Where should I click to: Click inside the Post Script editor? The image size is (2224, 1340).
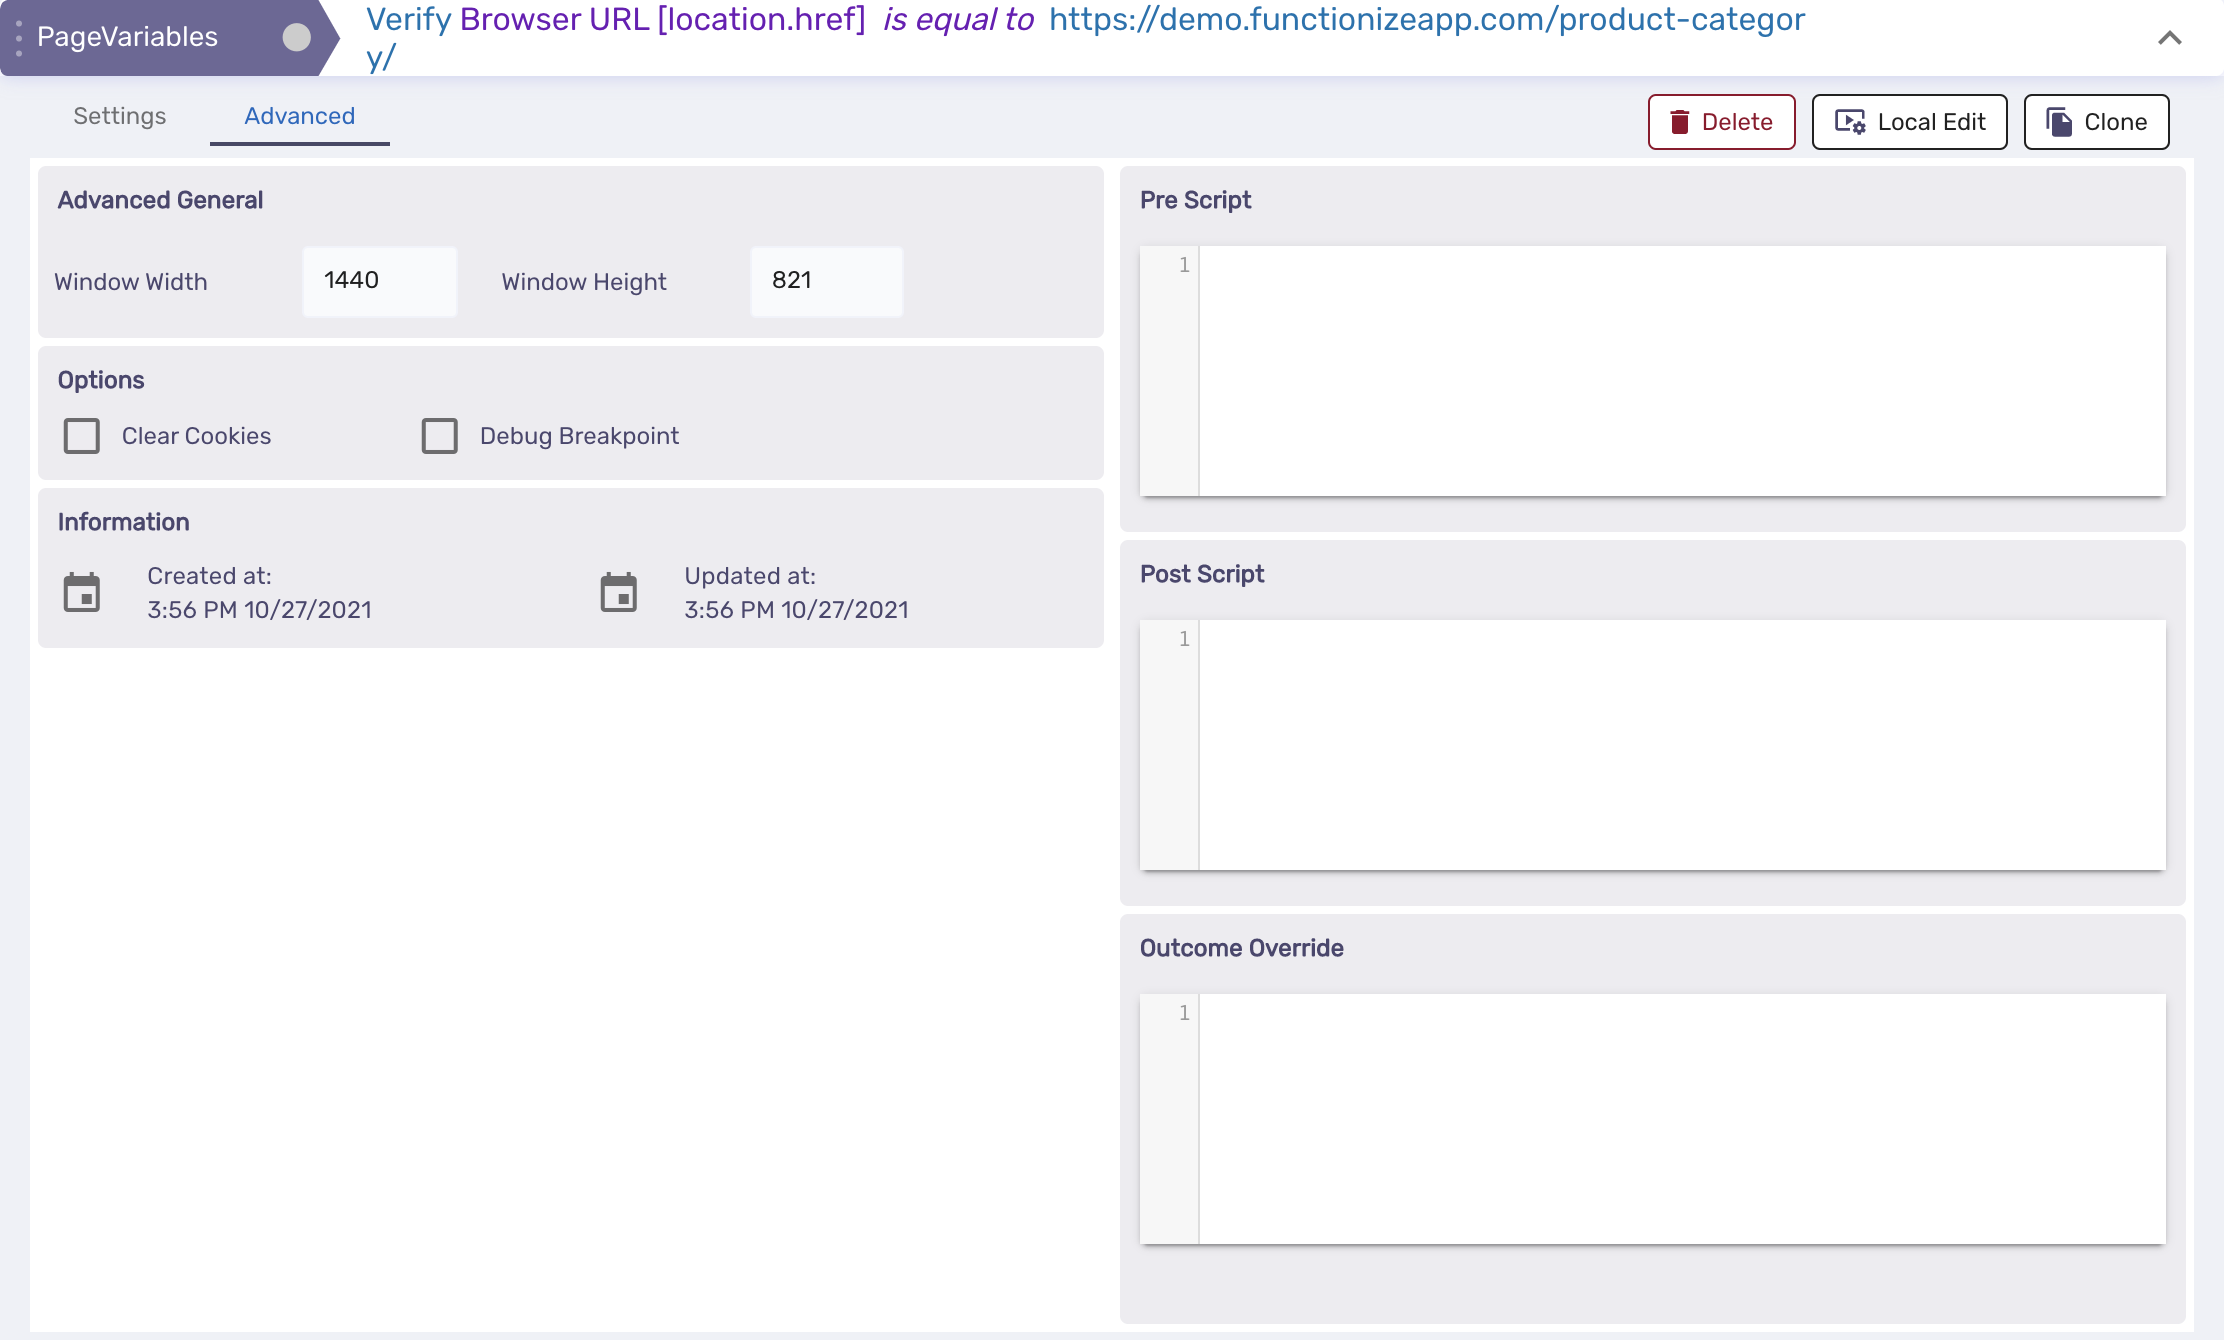pyautogui.click(x=1682, y=745)
